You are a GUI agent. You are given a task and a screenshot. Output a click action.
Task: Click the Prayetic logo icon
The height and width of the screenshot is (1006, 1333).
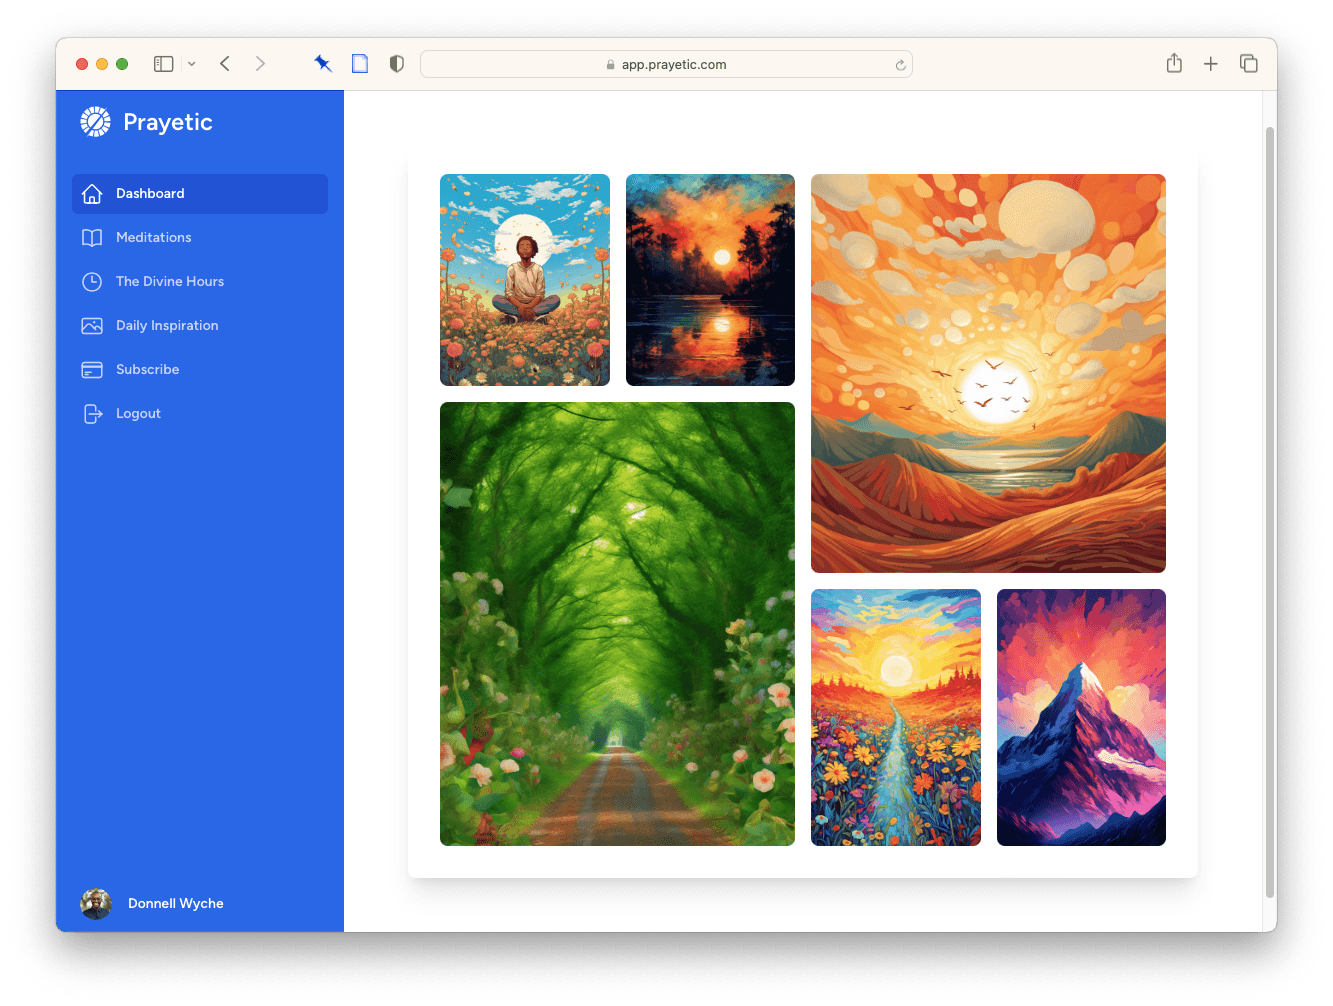(95, 122)
